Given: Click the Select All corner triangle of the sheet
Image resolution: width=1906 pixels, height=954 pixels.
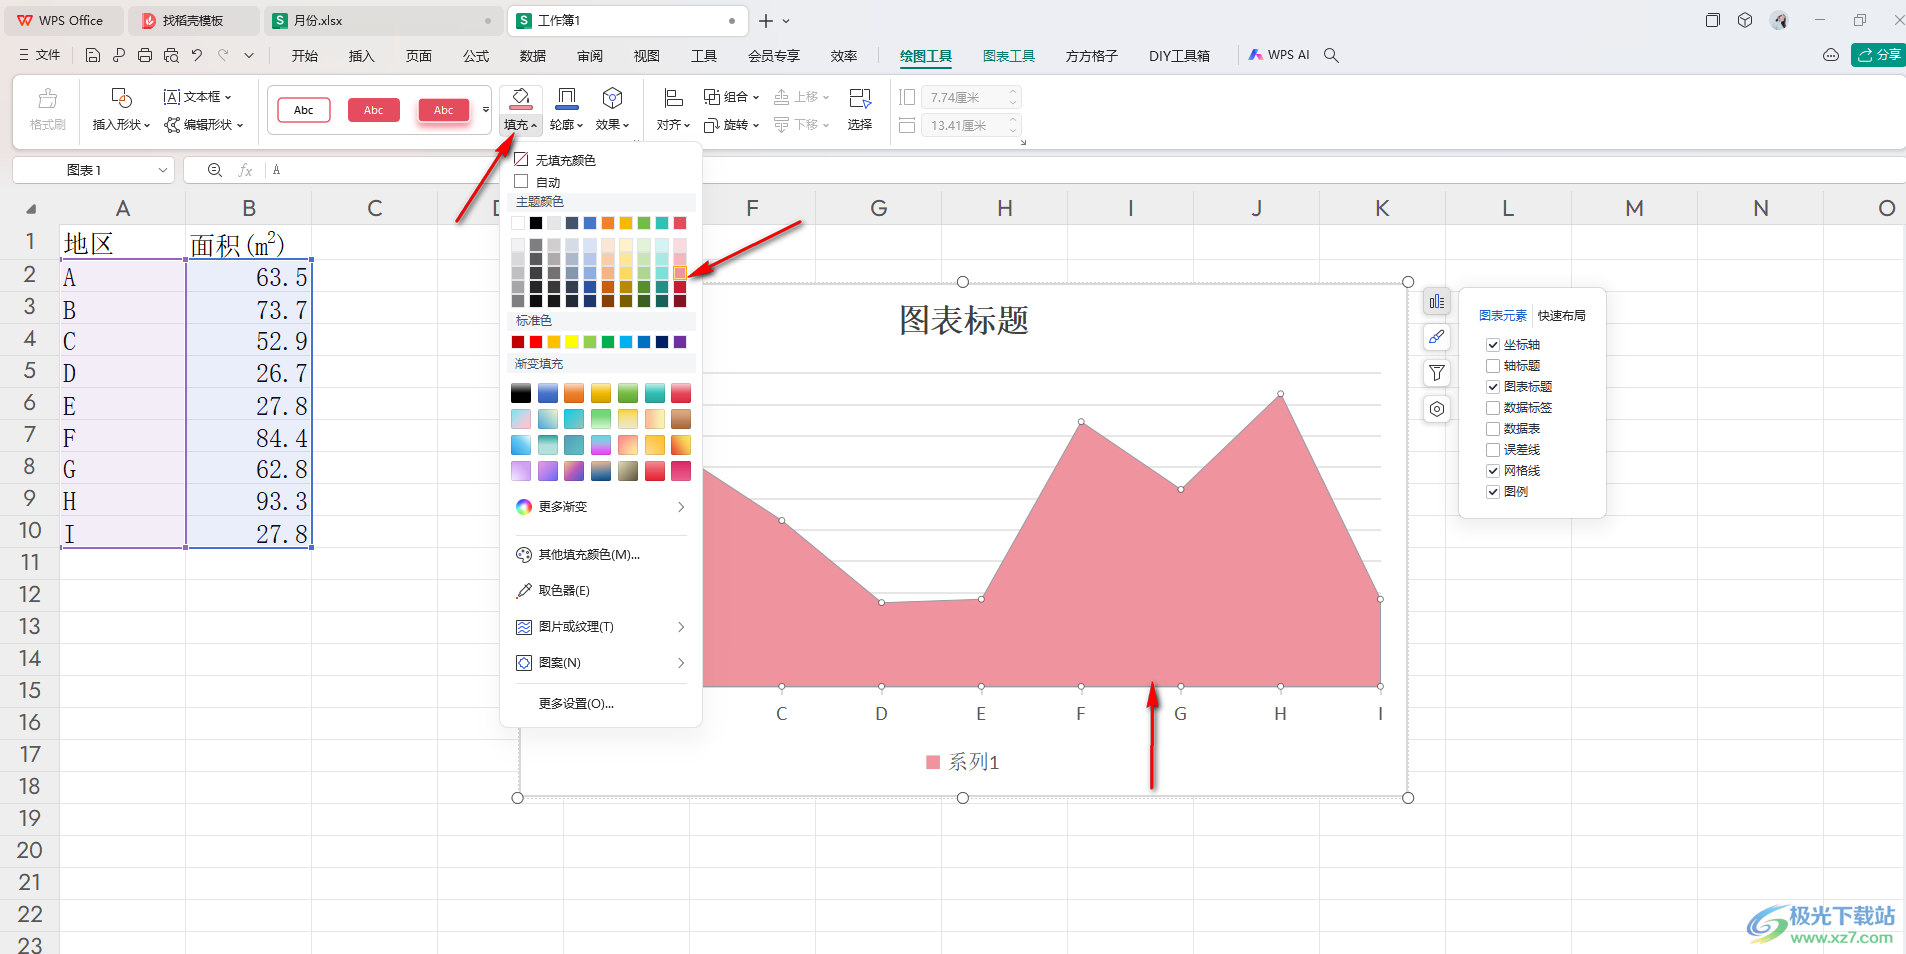Looking at the screenshot, I should coord(31,209).
